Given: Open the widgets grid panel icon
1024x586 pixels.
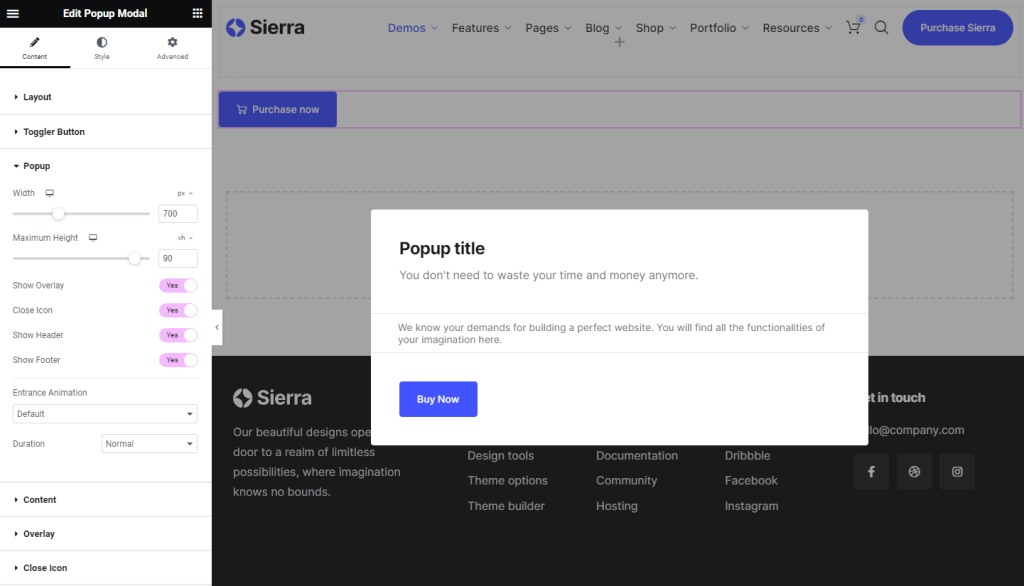Looking at the screenshot, I should [197, 13].
